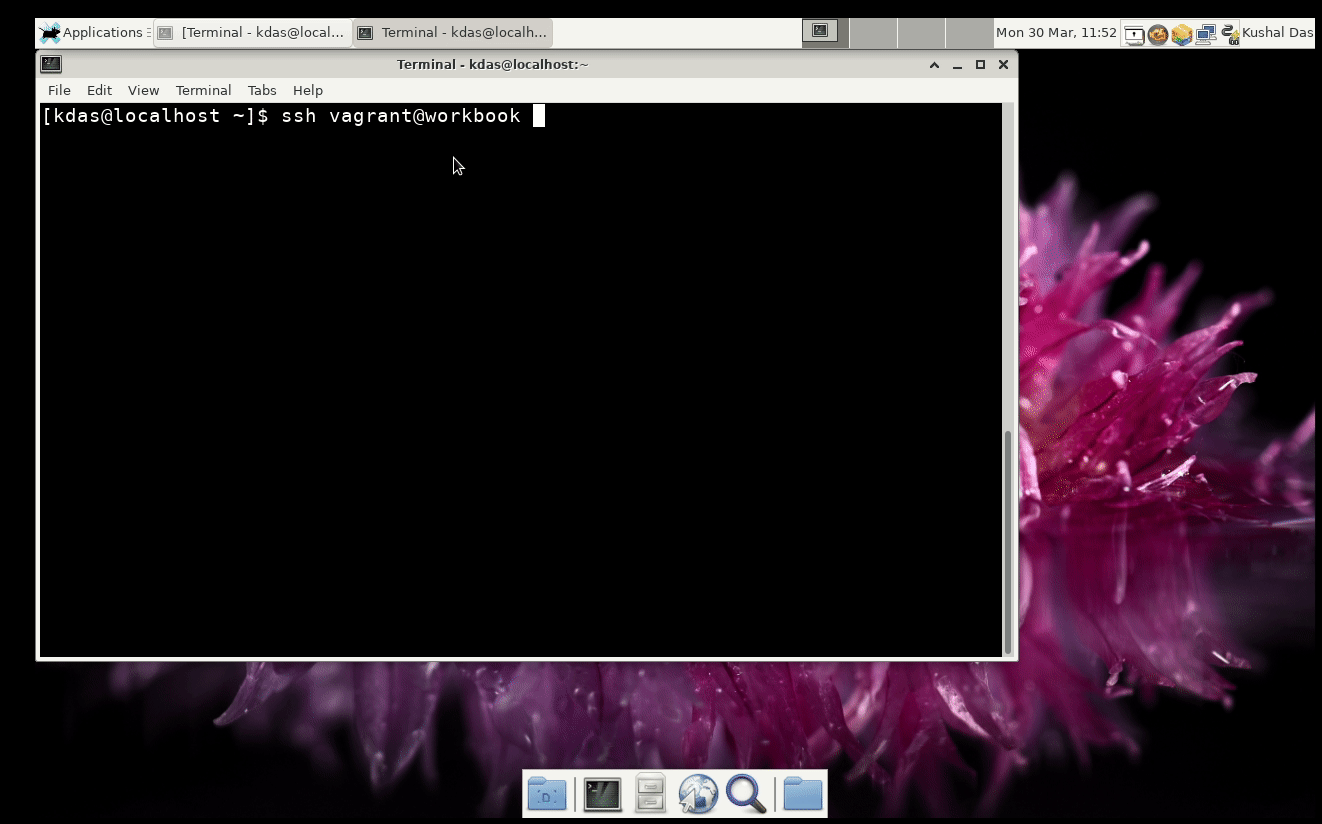
Task: Open the Kushal Das user menu
Action: (x=1277, y=33)
